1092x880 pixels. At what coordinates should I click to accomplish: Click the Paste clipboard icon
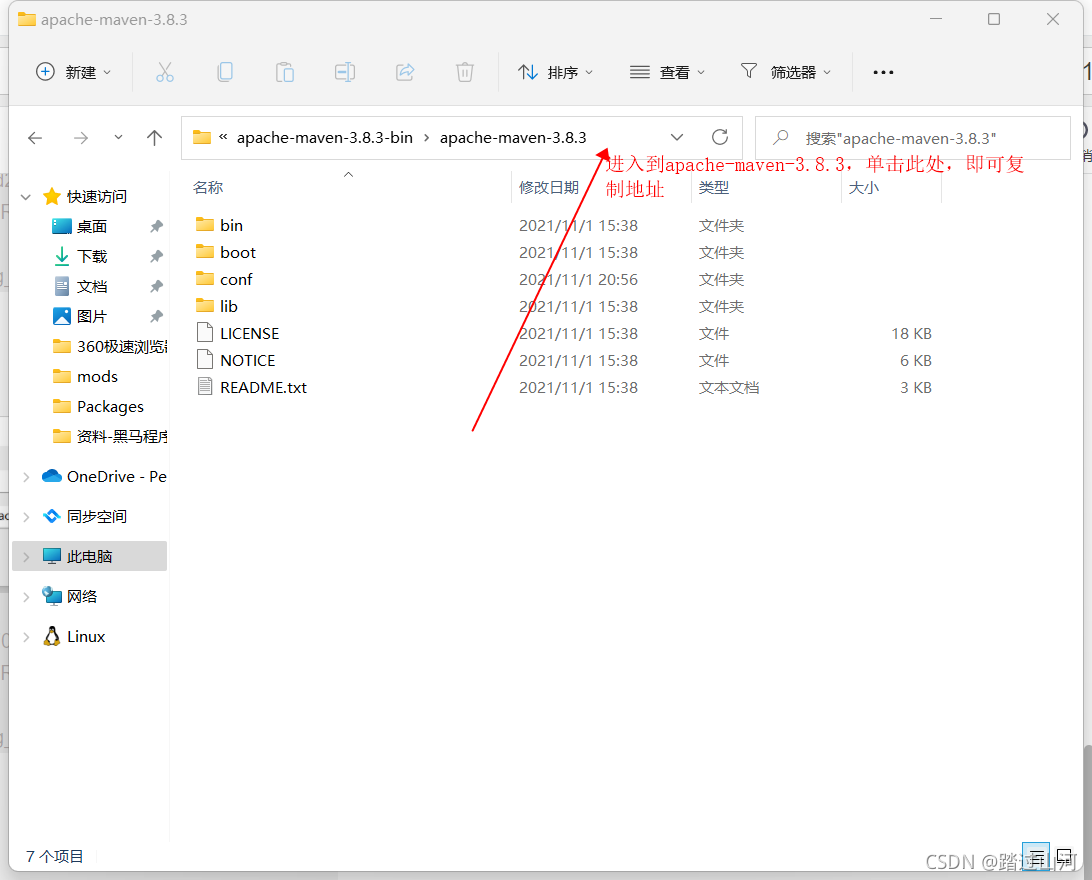284,72
